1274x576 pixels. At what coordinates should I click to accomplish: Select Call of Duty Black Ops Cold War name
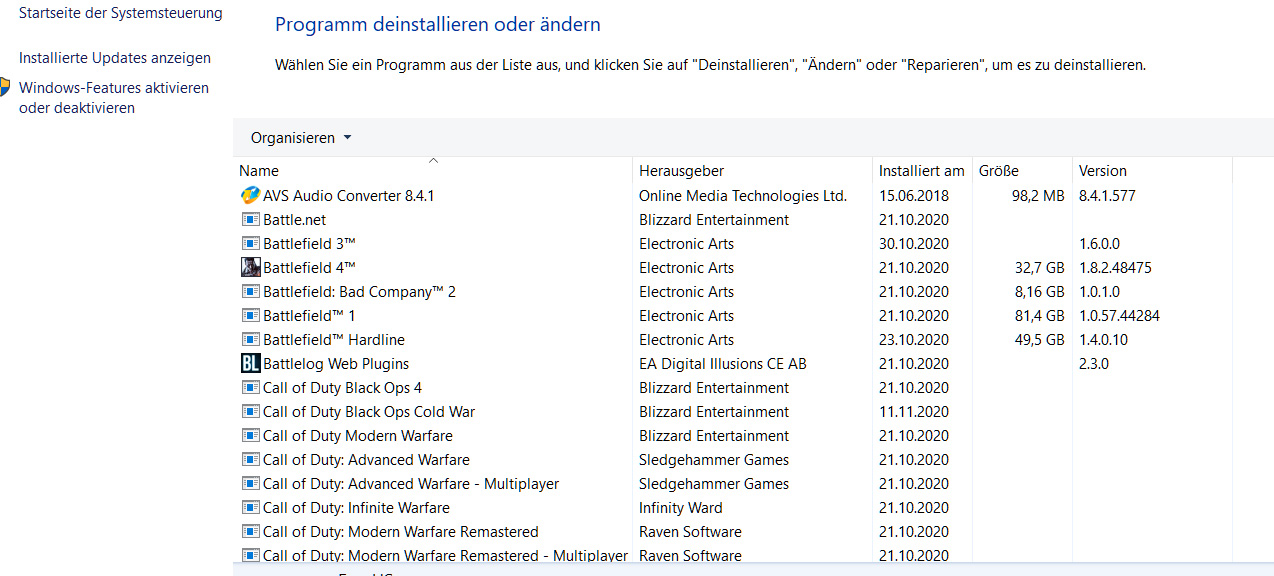pos(369,412)
